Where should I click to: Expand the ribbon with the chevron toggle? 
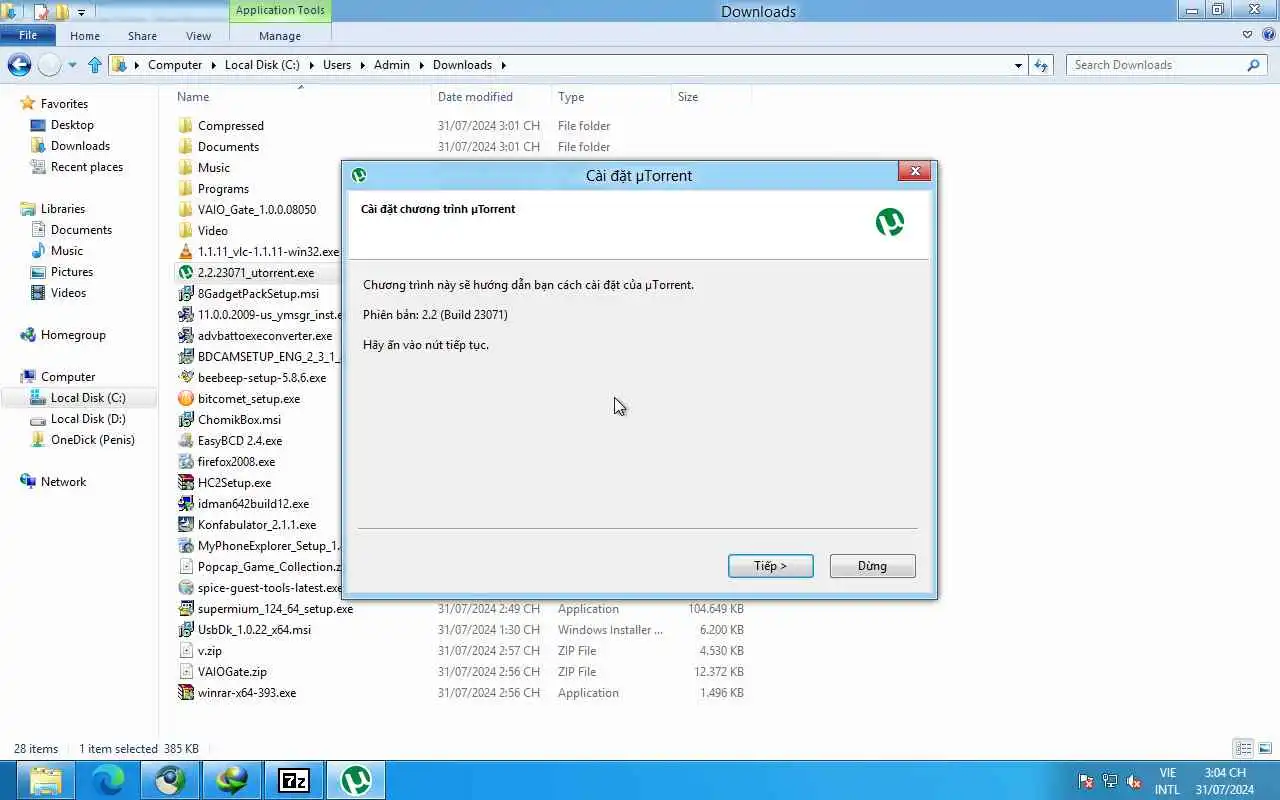[x=1247, y=35]
